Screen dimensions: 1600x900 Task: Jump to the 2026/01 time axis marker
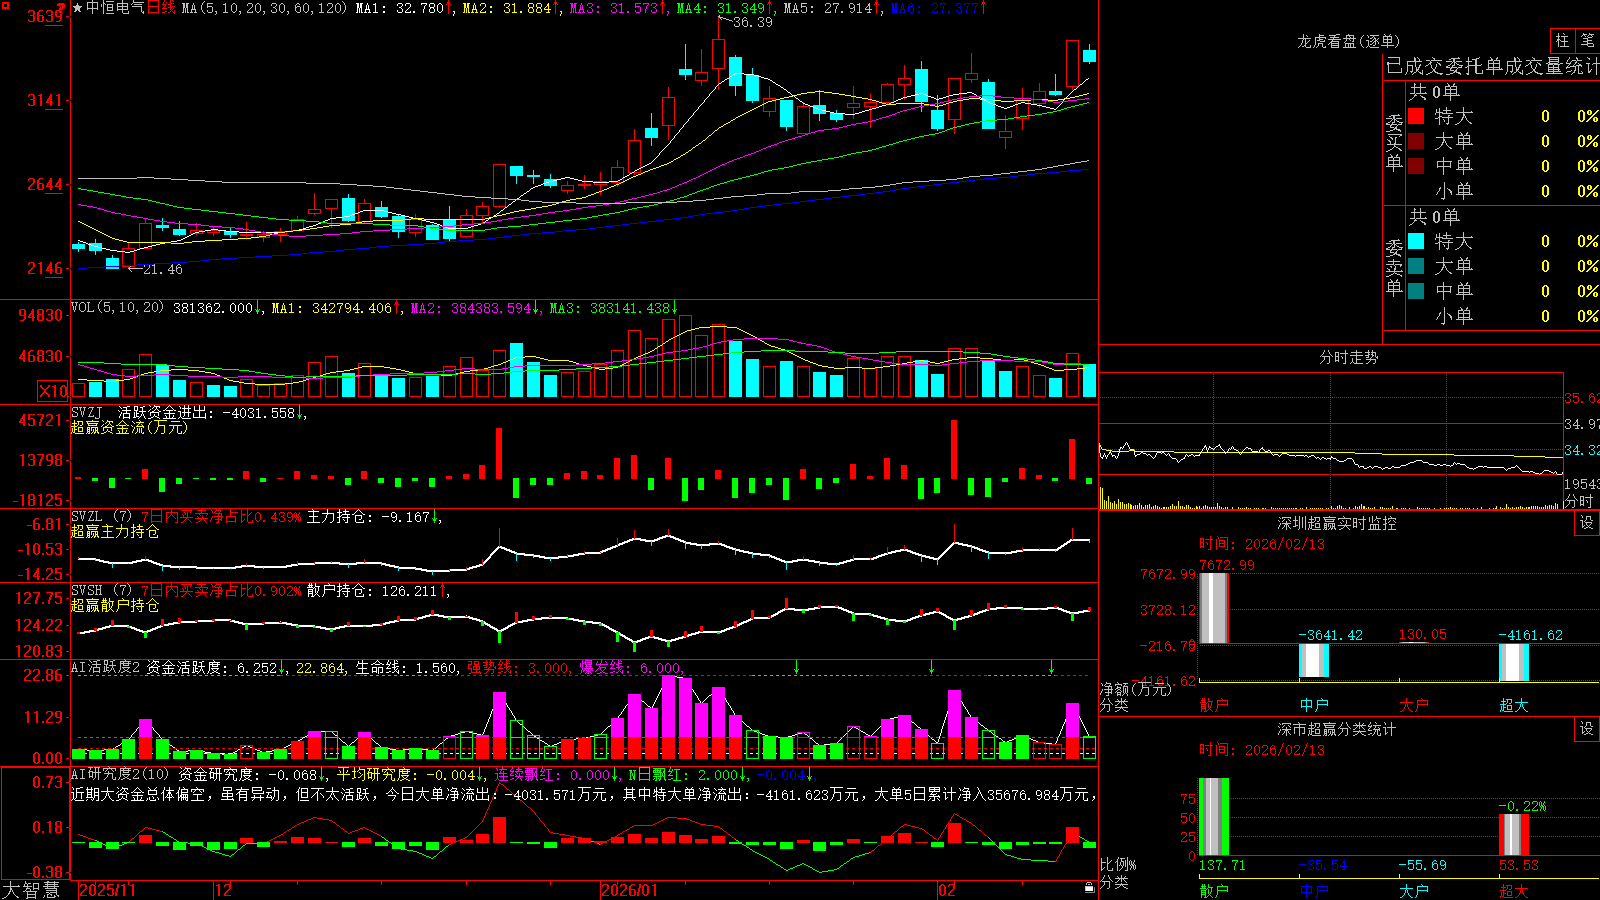coord(630,890)
